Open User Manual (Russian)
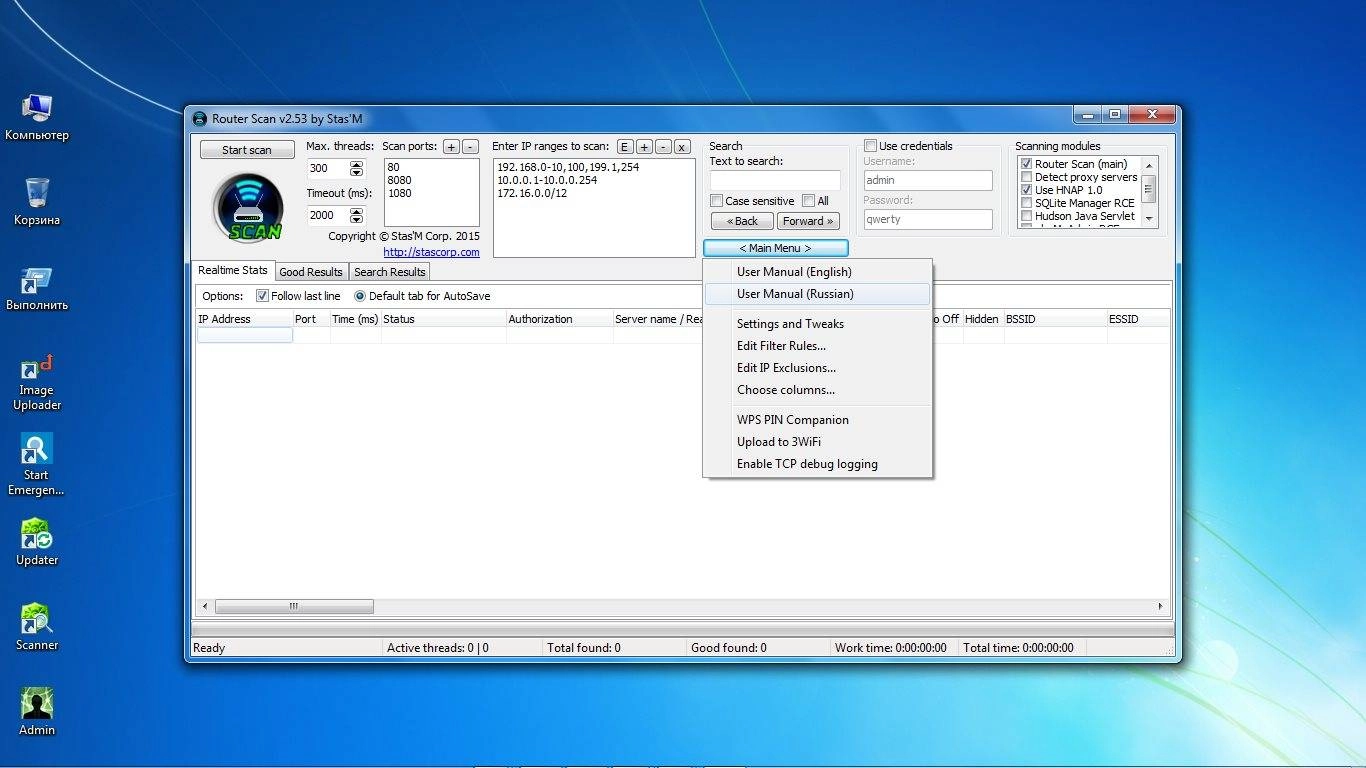The height and width of the screenshot is (768, 1366). (817, 294)
